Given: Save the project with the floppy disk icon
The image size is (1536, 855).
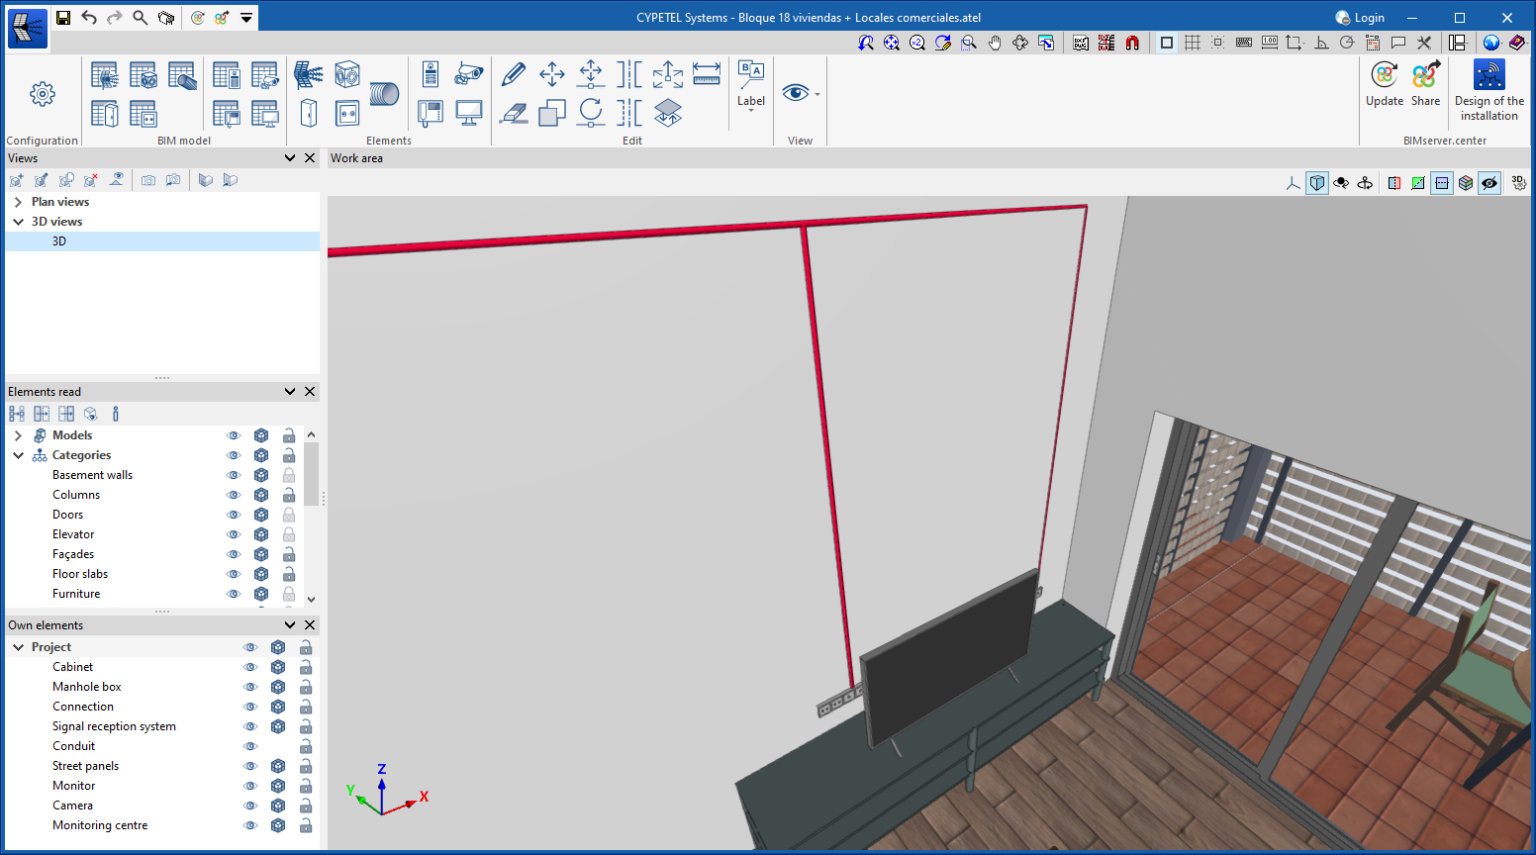Looking at the screenshot, I should tap(63, 18).
